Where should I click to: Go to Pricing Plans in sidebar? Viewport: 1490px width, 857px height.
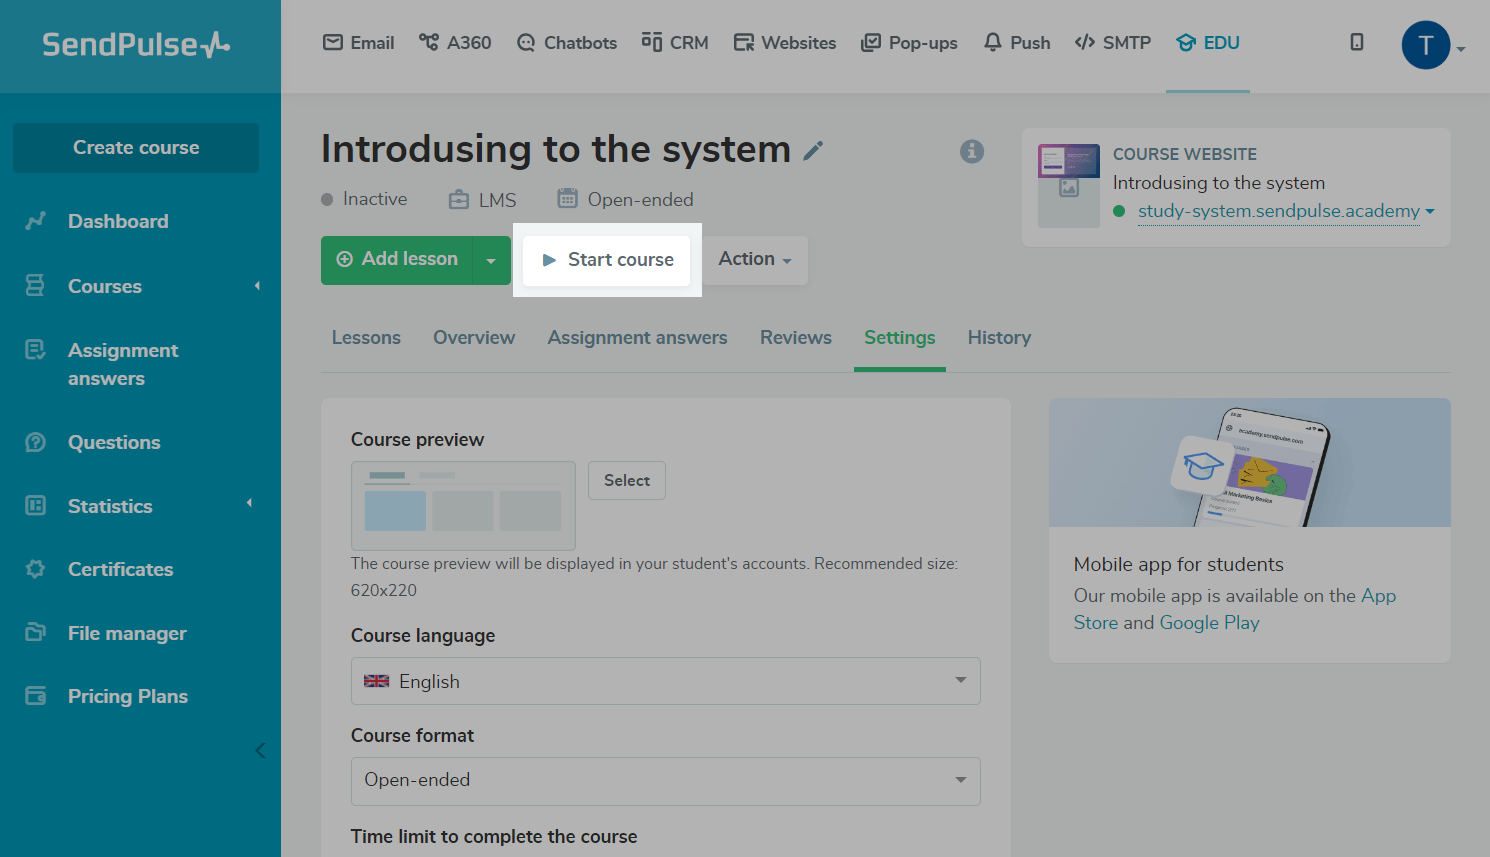point(127,696)
